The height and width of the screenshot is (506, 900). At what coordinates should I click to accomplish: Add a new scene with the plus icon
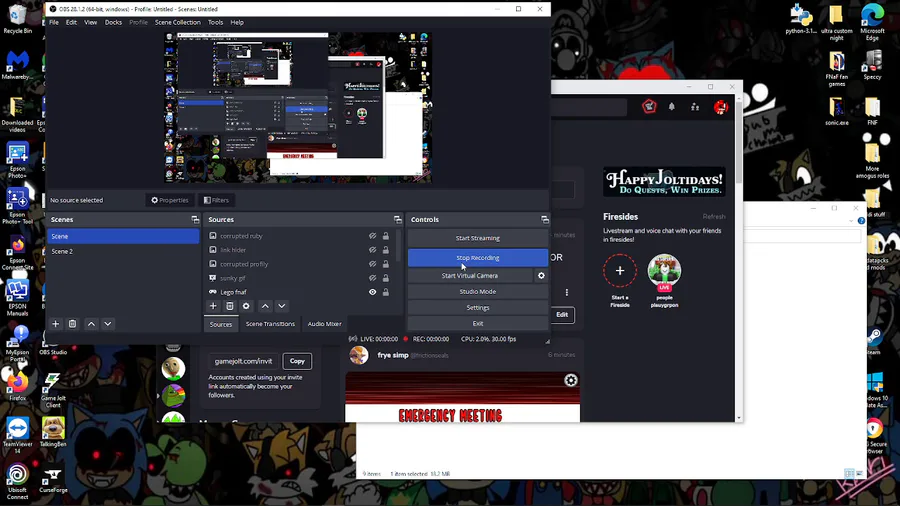point(56,324)
